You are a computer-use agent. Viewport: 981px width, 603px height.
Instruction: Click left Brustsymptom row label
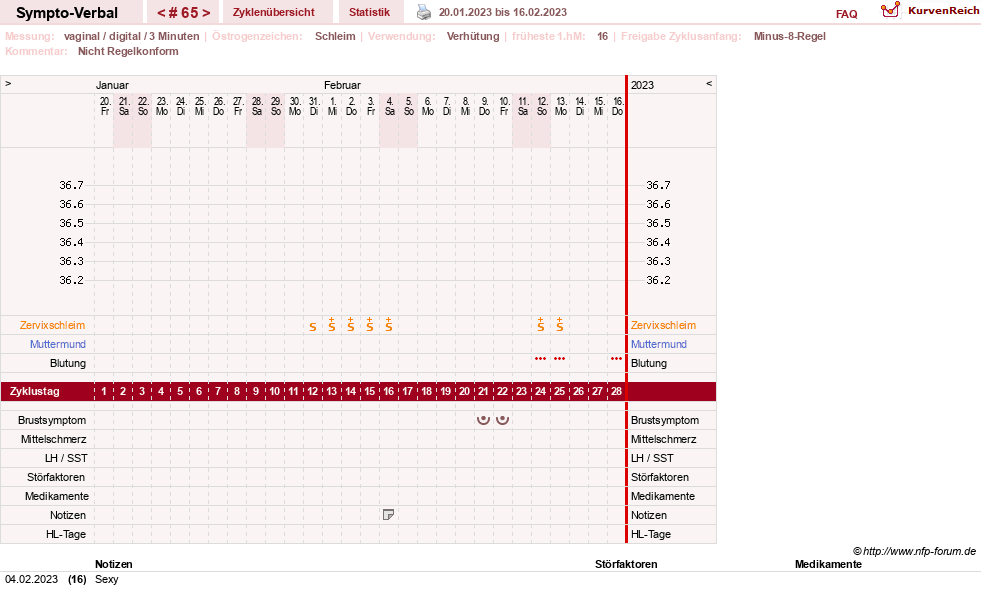(52, 420)
